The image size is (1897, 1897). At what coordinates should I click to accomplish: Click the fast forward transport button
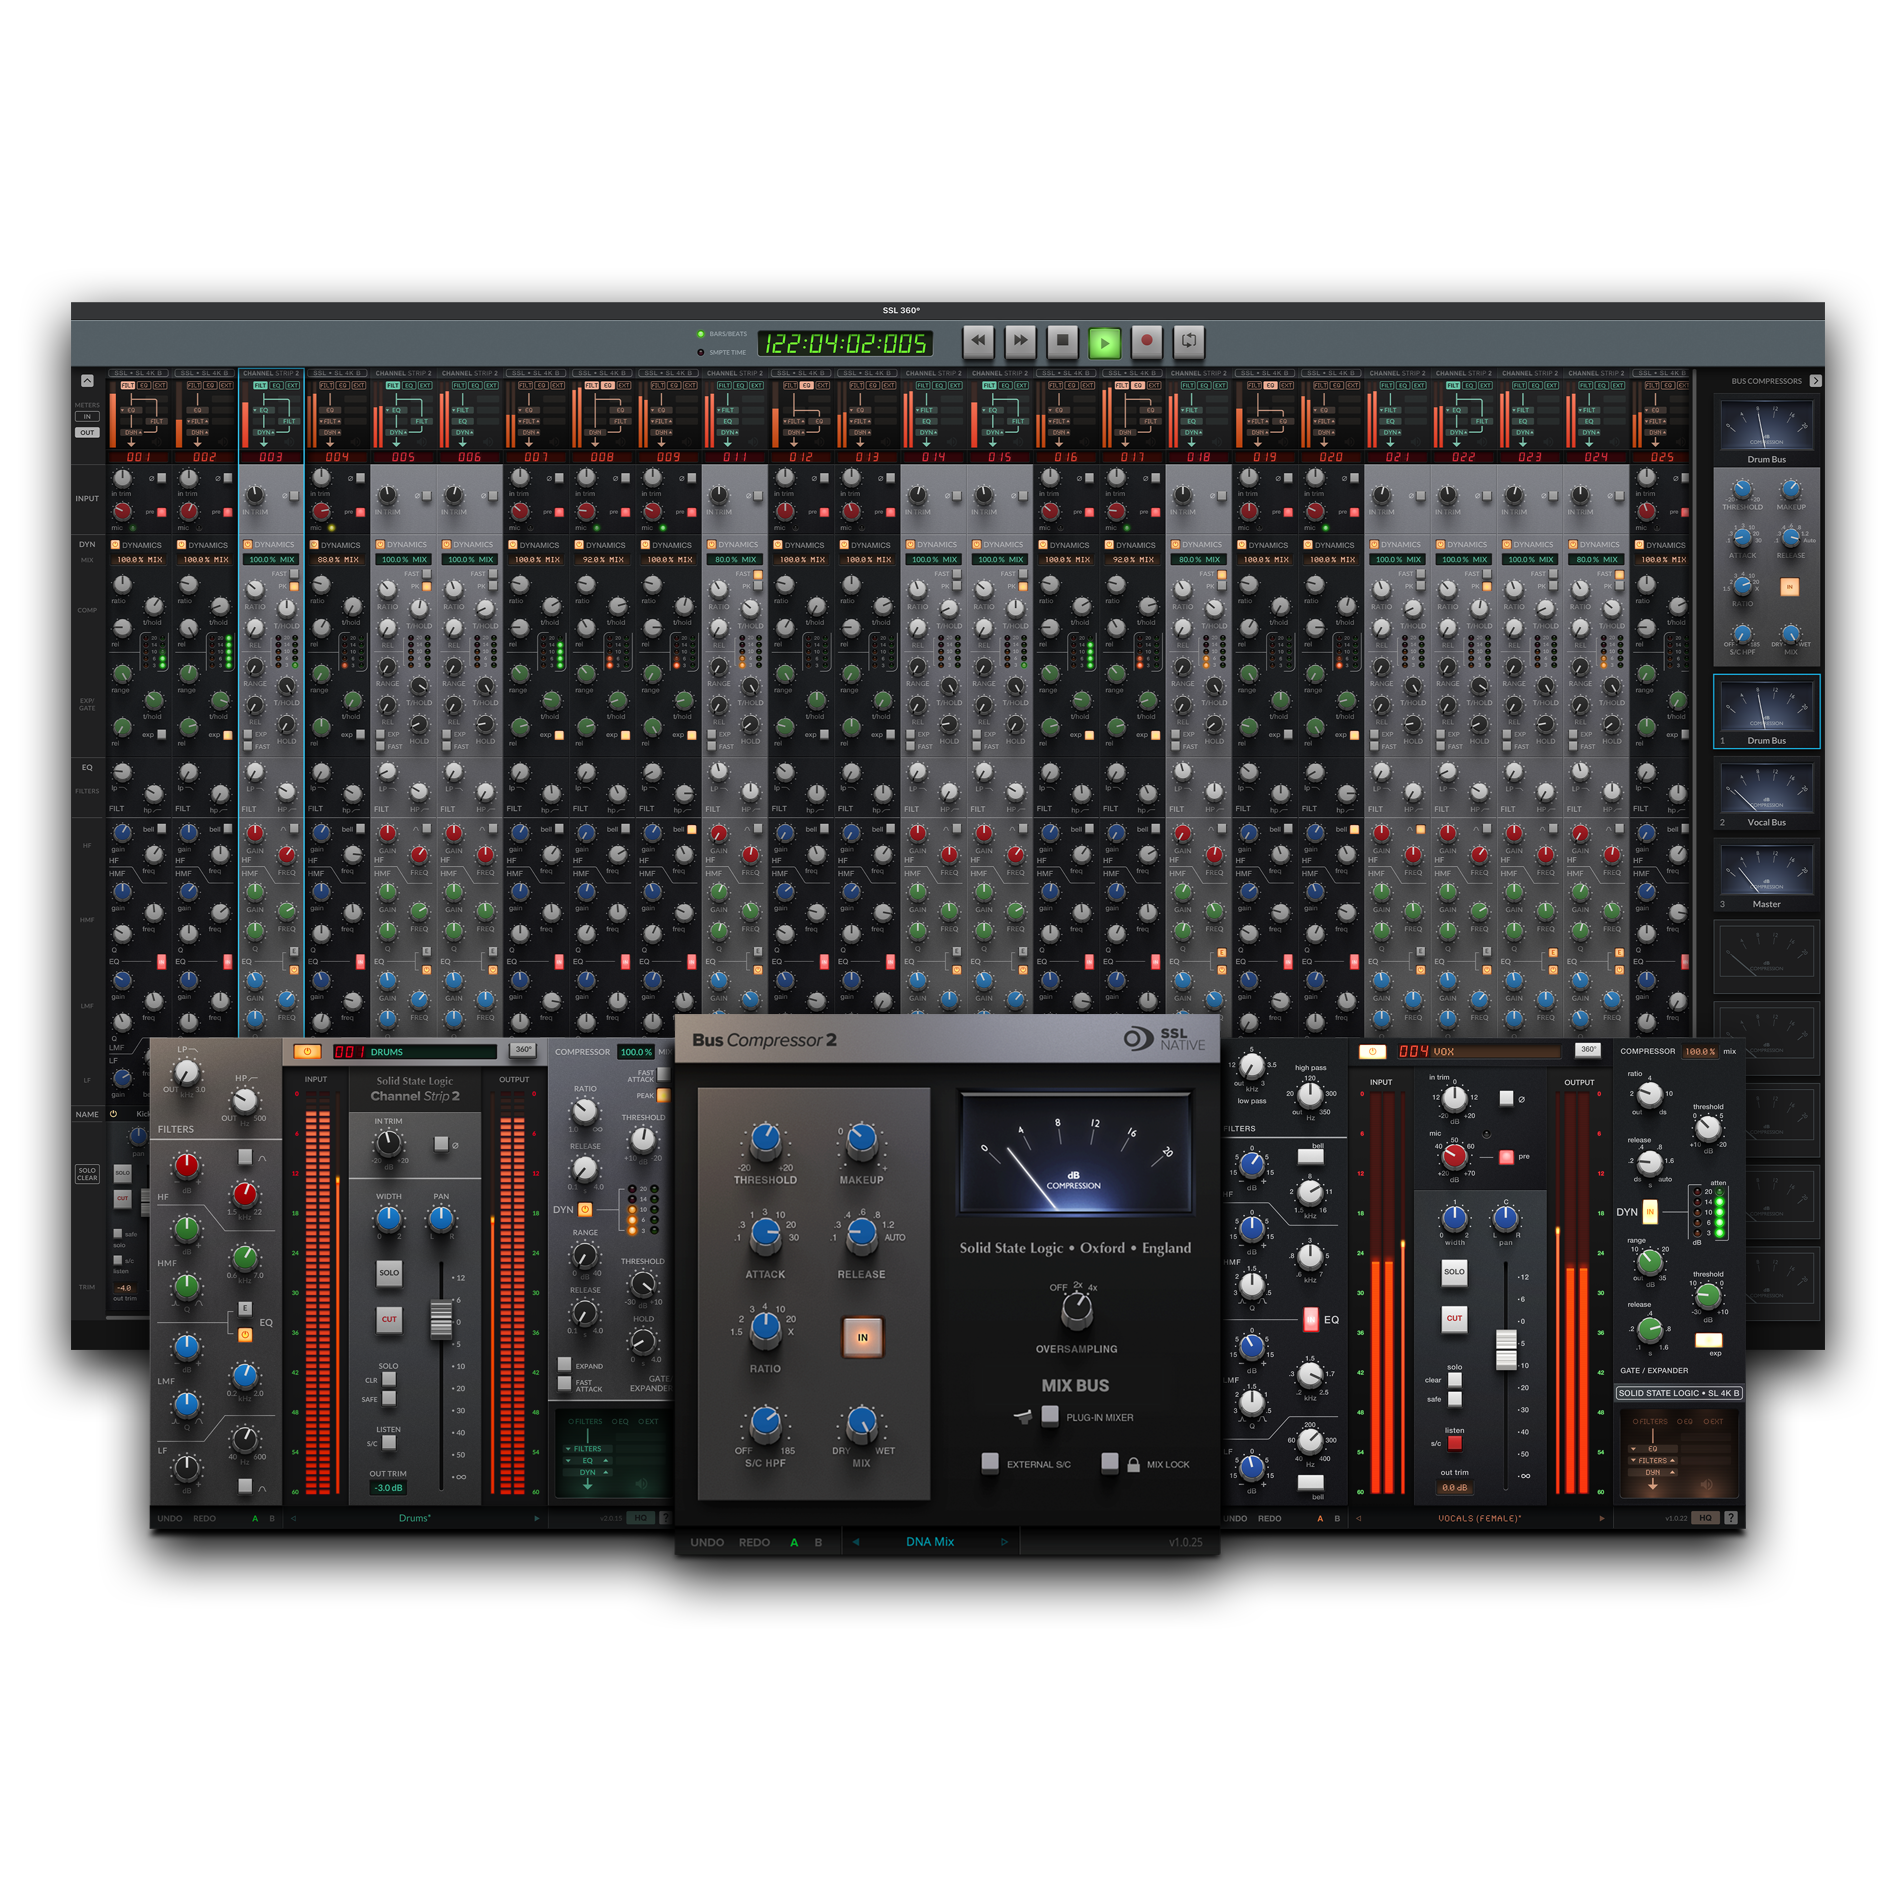point(1019,341)
